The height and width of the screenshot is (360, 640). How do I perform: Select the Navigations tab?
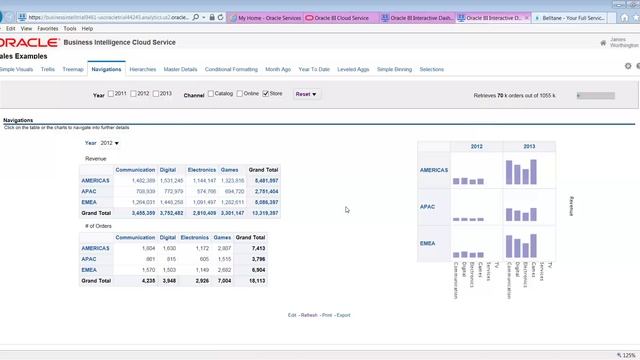coord(106,69)
